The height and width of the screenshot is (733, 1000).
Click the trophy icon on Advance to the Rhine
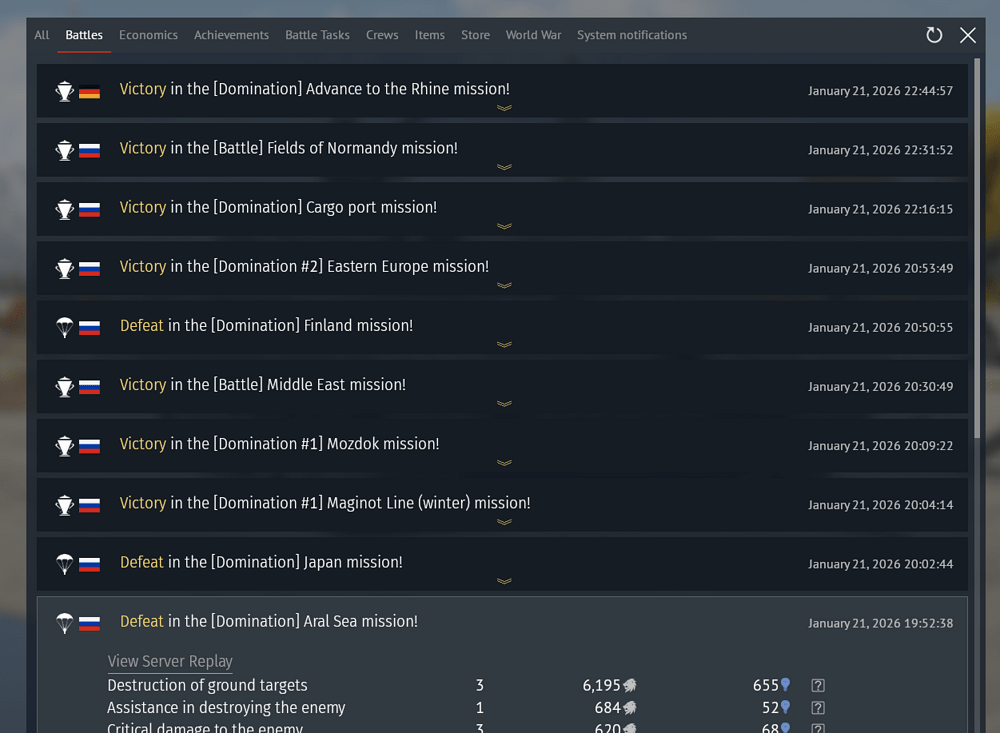point(65,91)
